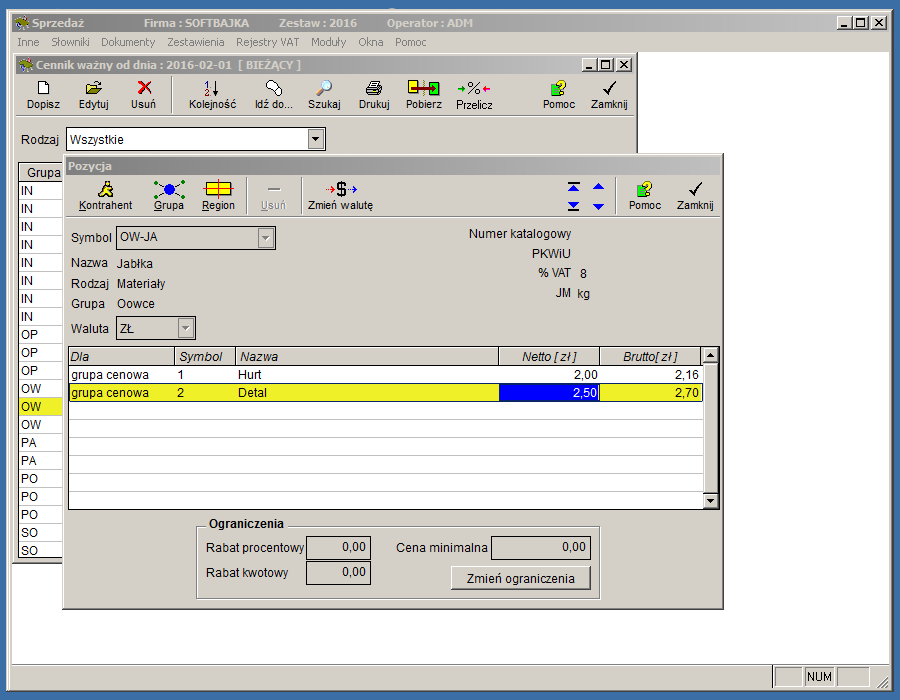Close the Cennik window with X
900x700 pixels.
coord(624,65)
